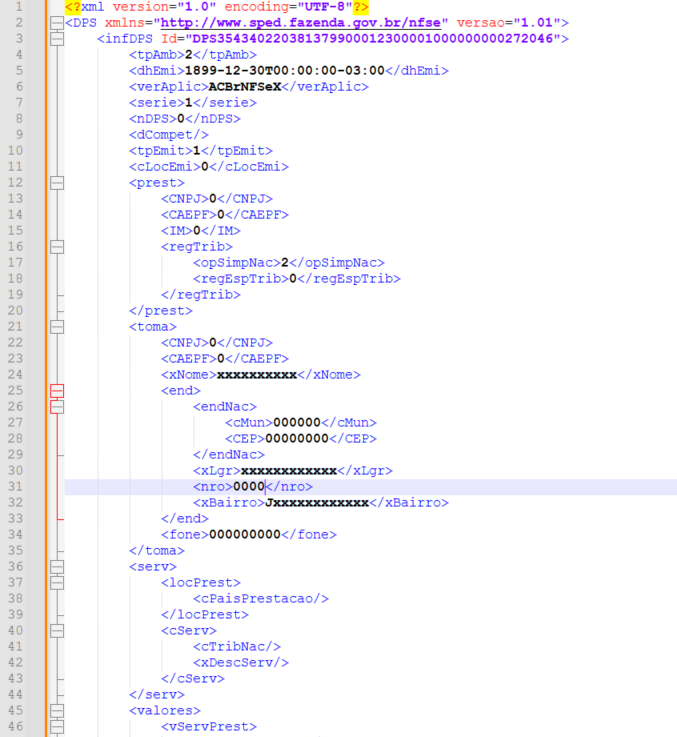
Task: Click the empty xDescServ tag
Action: [241, 662]
